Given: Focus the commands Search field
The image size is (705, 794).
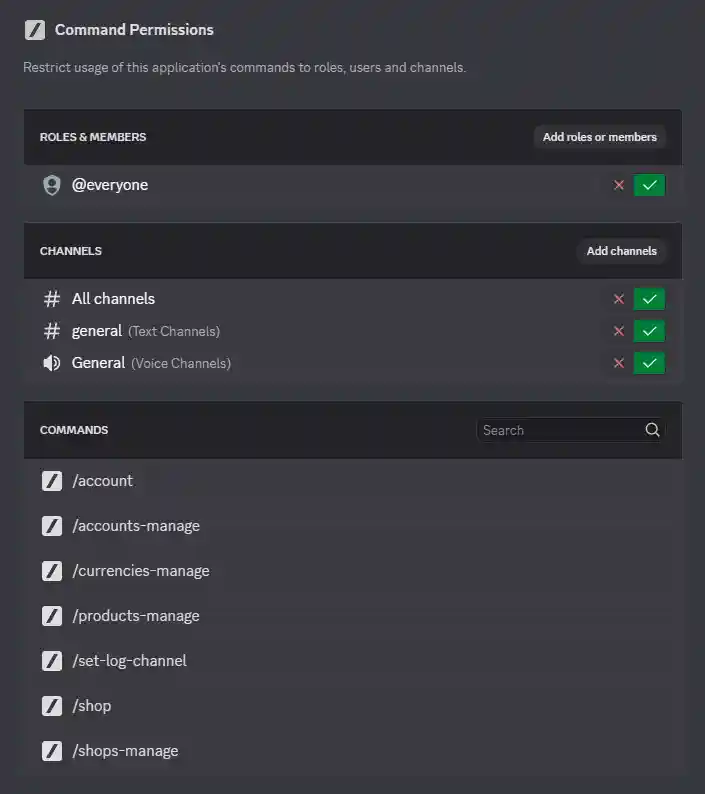Looking at the screenshot, I should (x=558, y=430).
